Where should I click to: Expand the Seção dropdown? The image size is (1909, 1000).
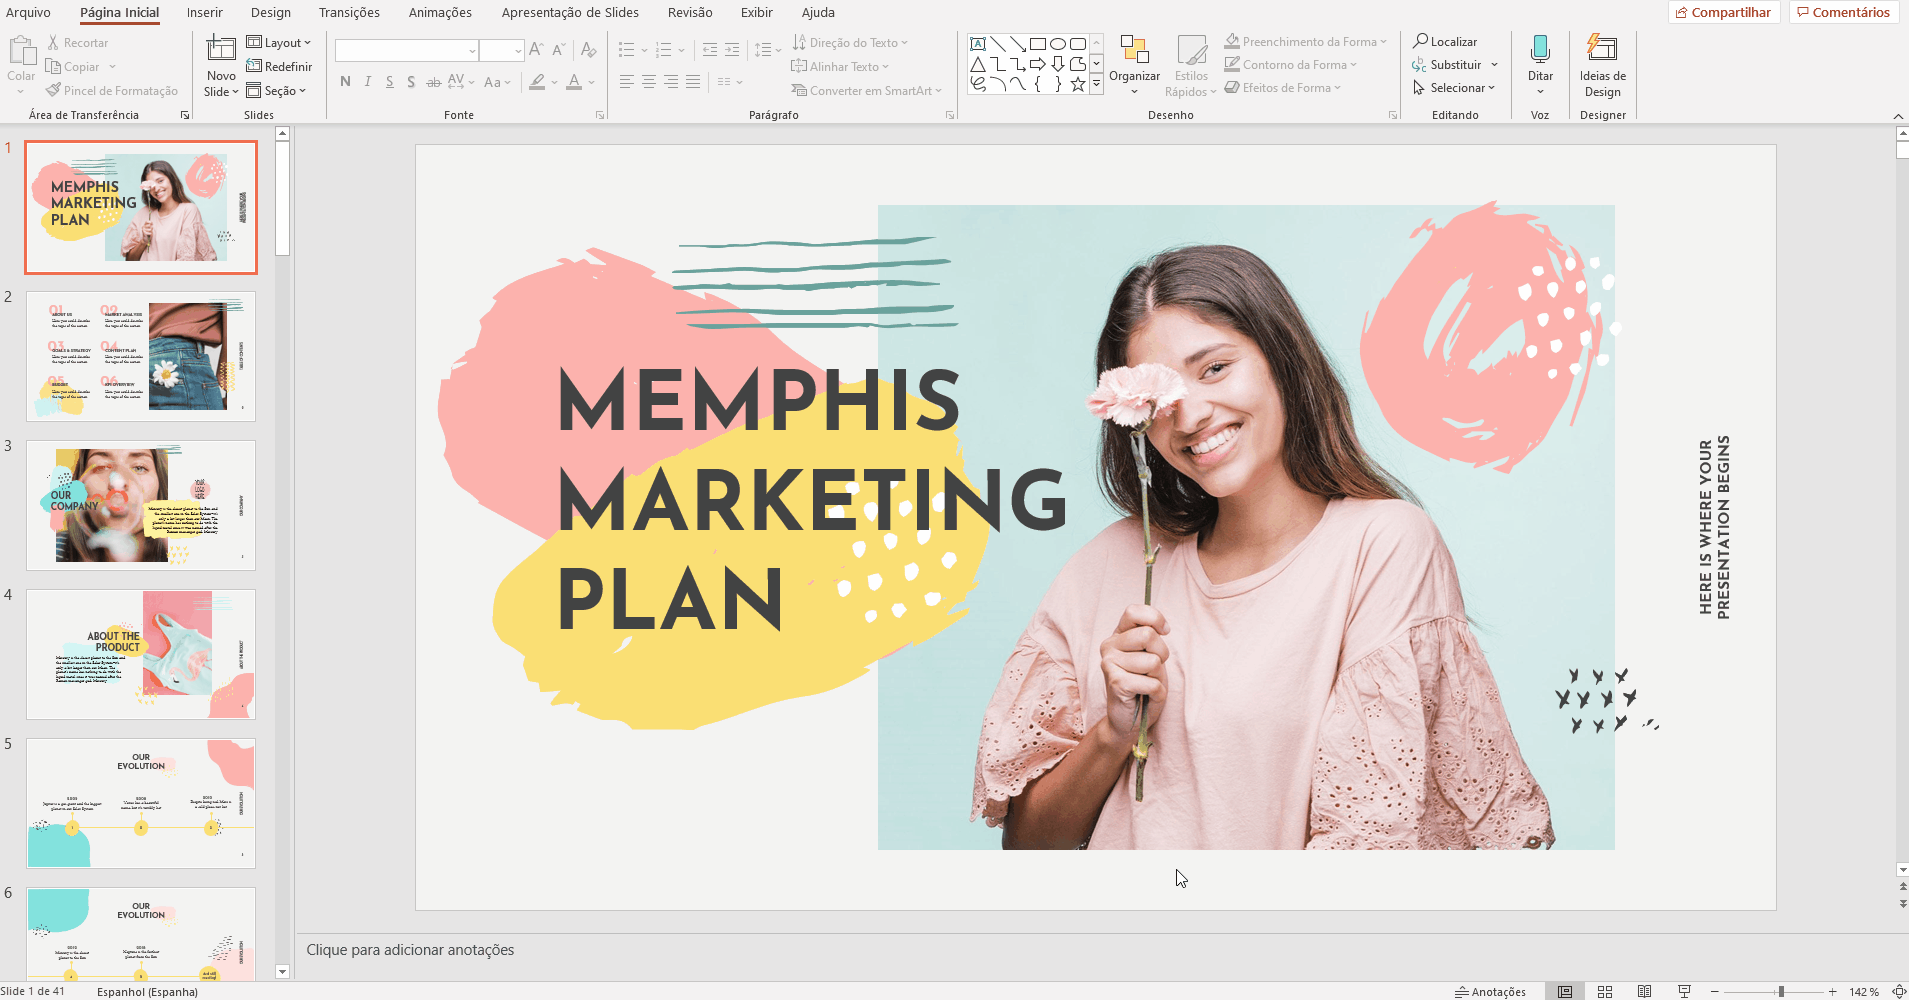(x=276, y=90)
